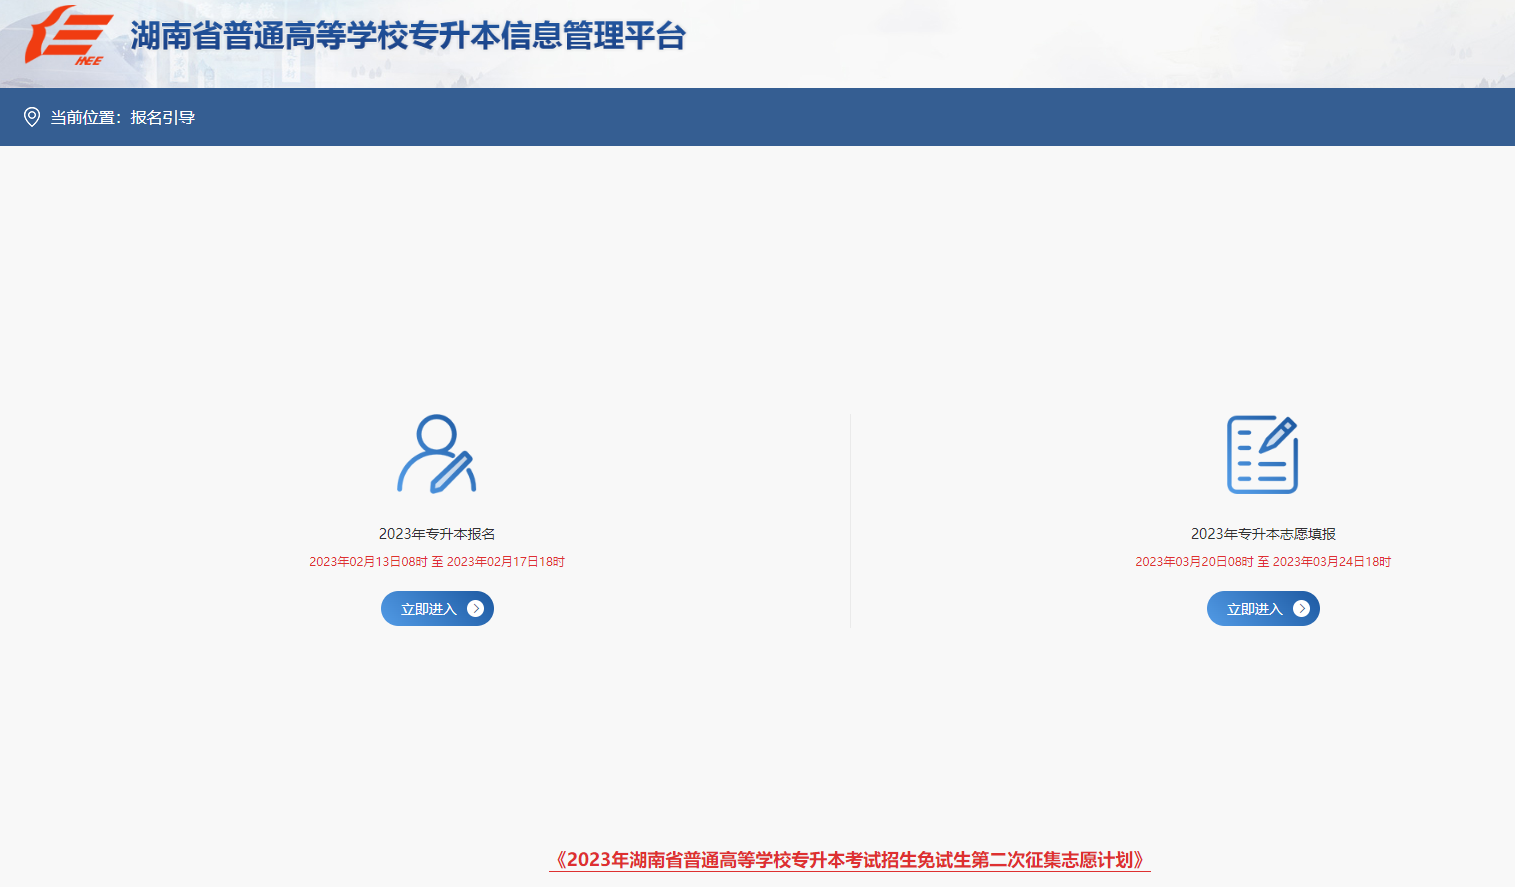
Task: Click the 2023年专升本报名 title text
Action: [437, 534]
